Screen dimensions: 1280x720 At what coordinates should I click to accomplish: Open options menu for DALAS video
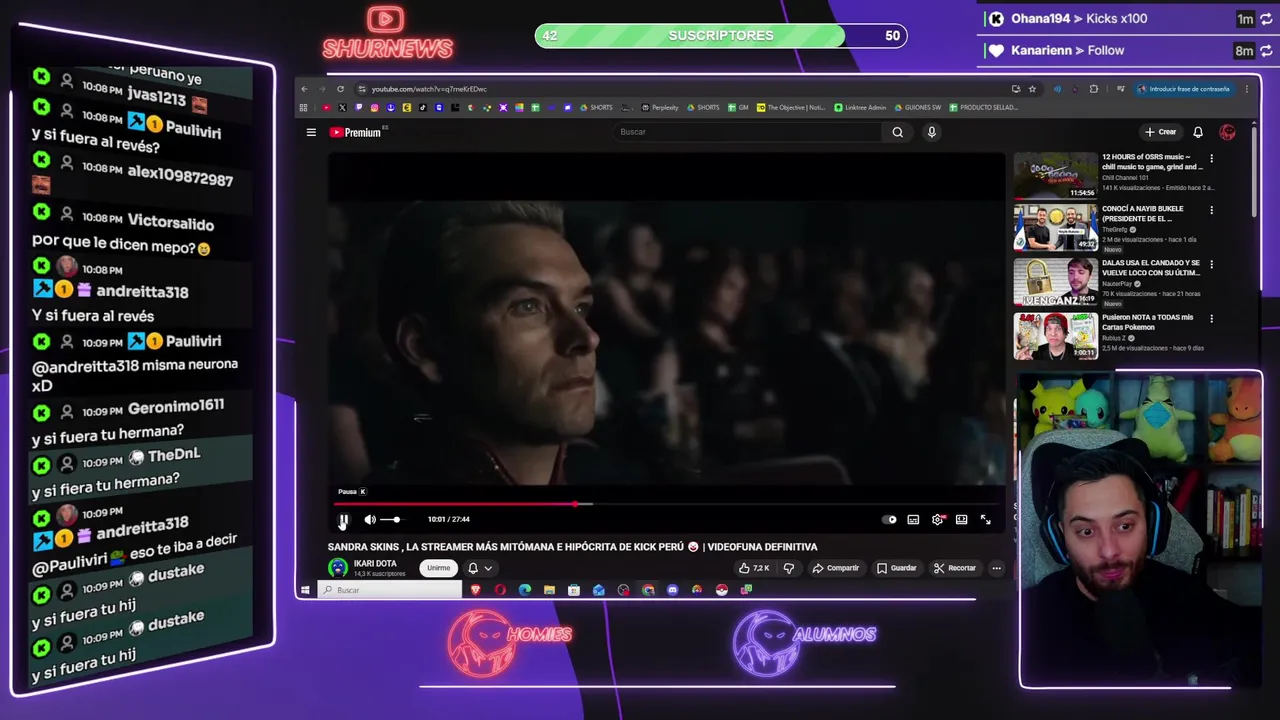click(x=1211, y=265)
